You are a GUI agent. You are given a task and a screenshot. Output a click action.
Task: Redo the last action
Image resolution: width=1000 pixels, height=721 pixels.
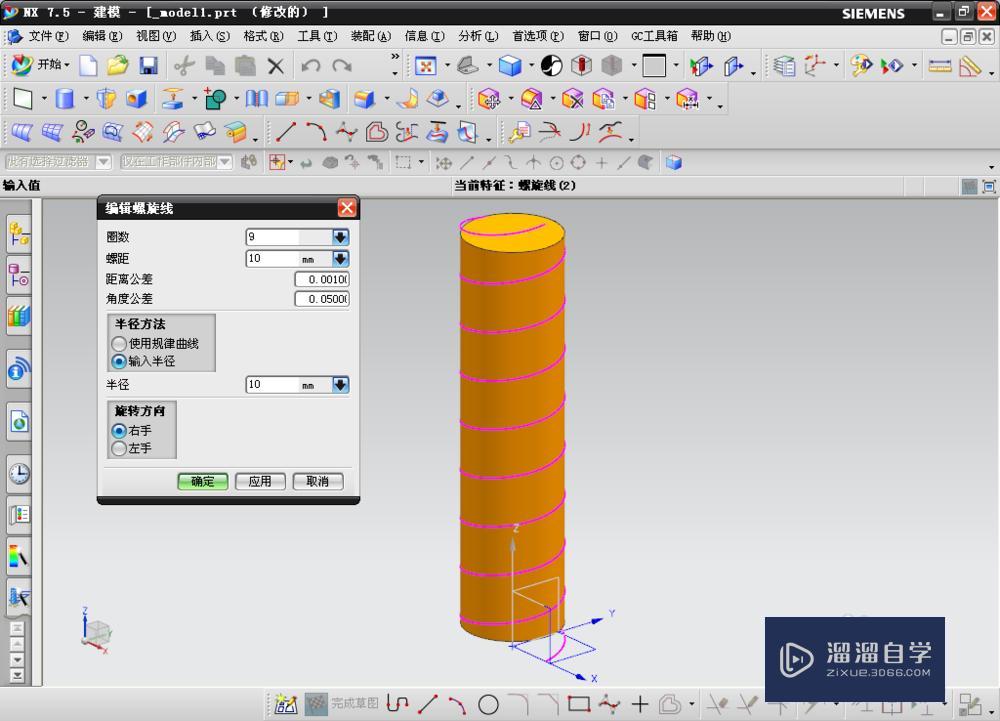click(342, 66)
